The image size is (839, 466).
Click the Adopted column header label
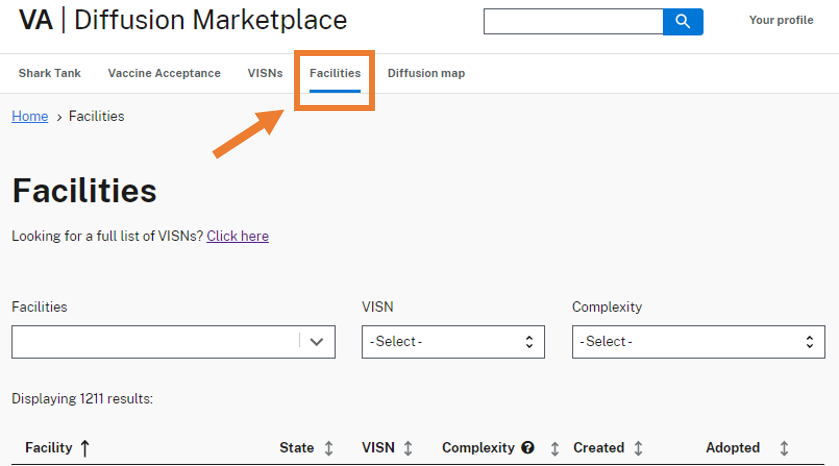733,448
